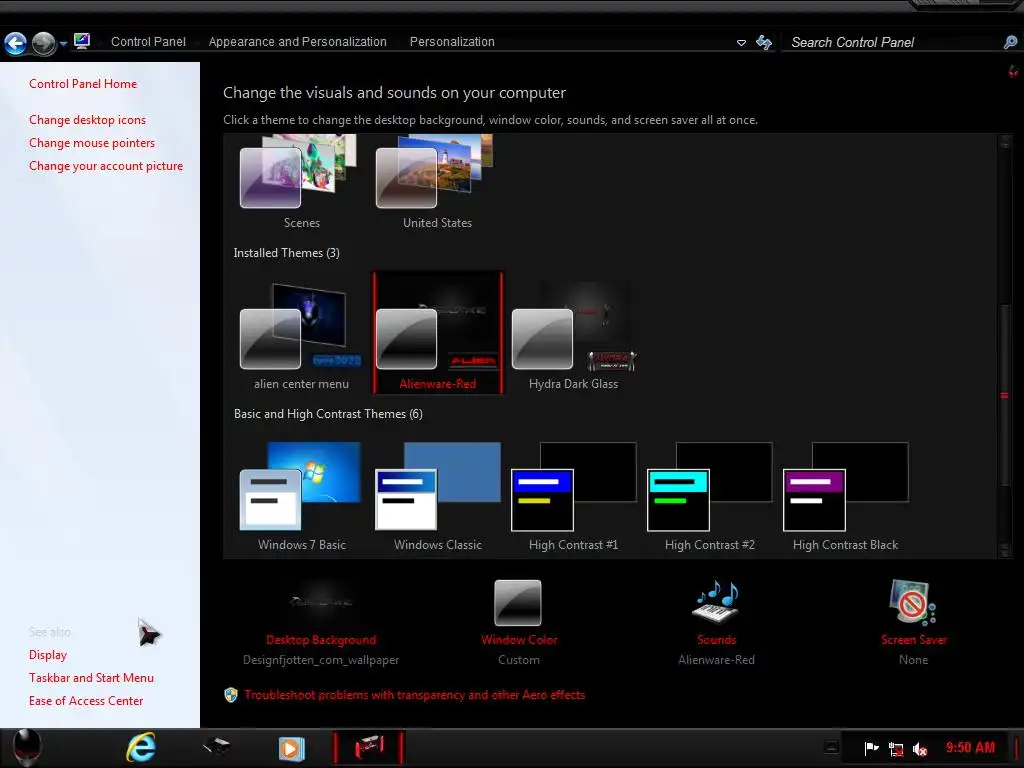Open Appearance and Personalization breadcrumb
This screenshot has width=1024, height=768.
(x=297, y=42)
